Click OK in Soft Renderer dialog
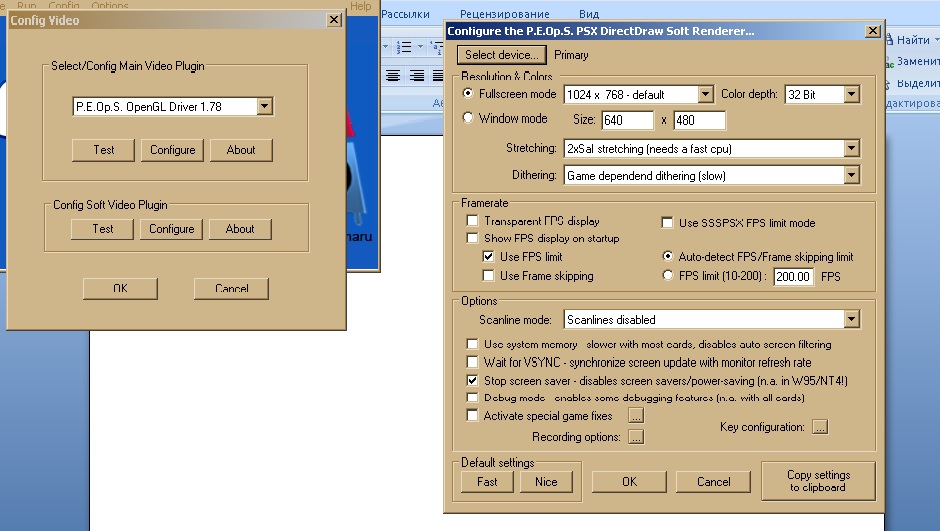The image size is (940, 531). 629,482
